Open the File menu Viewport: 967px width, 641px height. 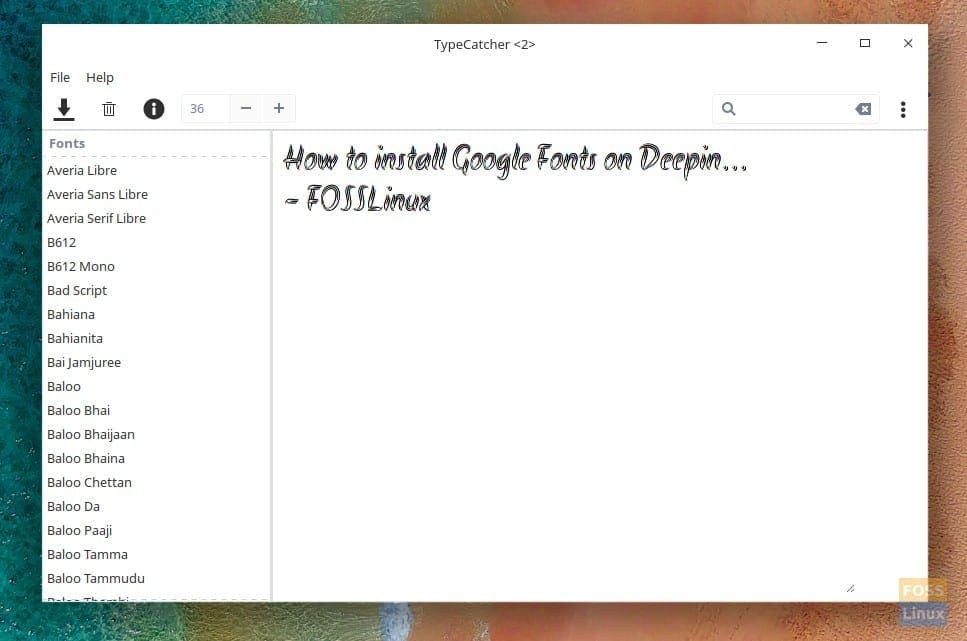(59, 77)
